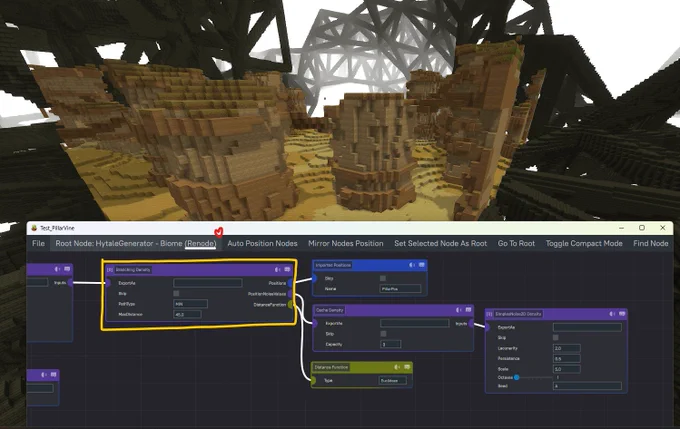Click the purple output port under Positions

coord(290,294)
